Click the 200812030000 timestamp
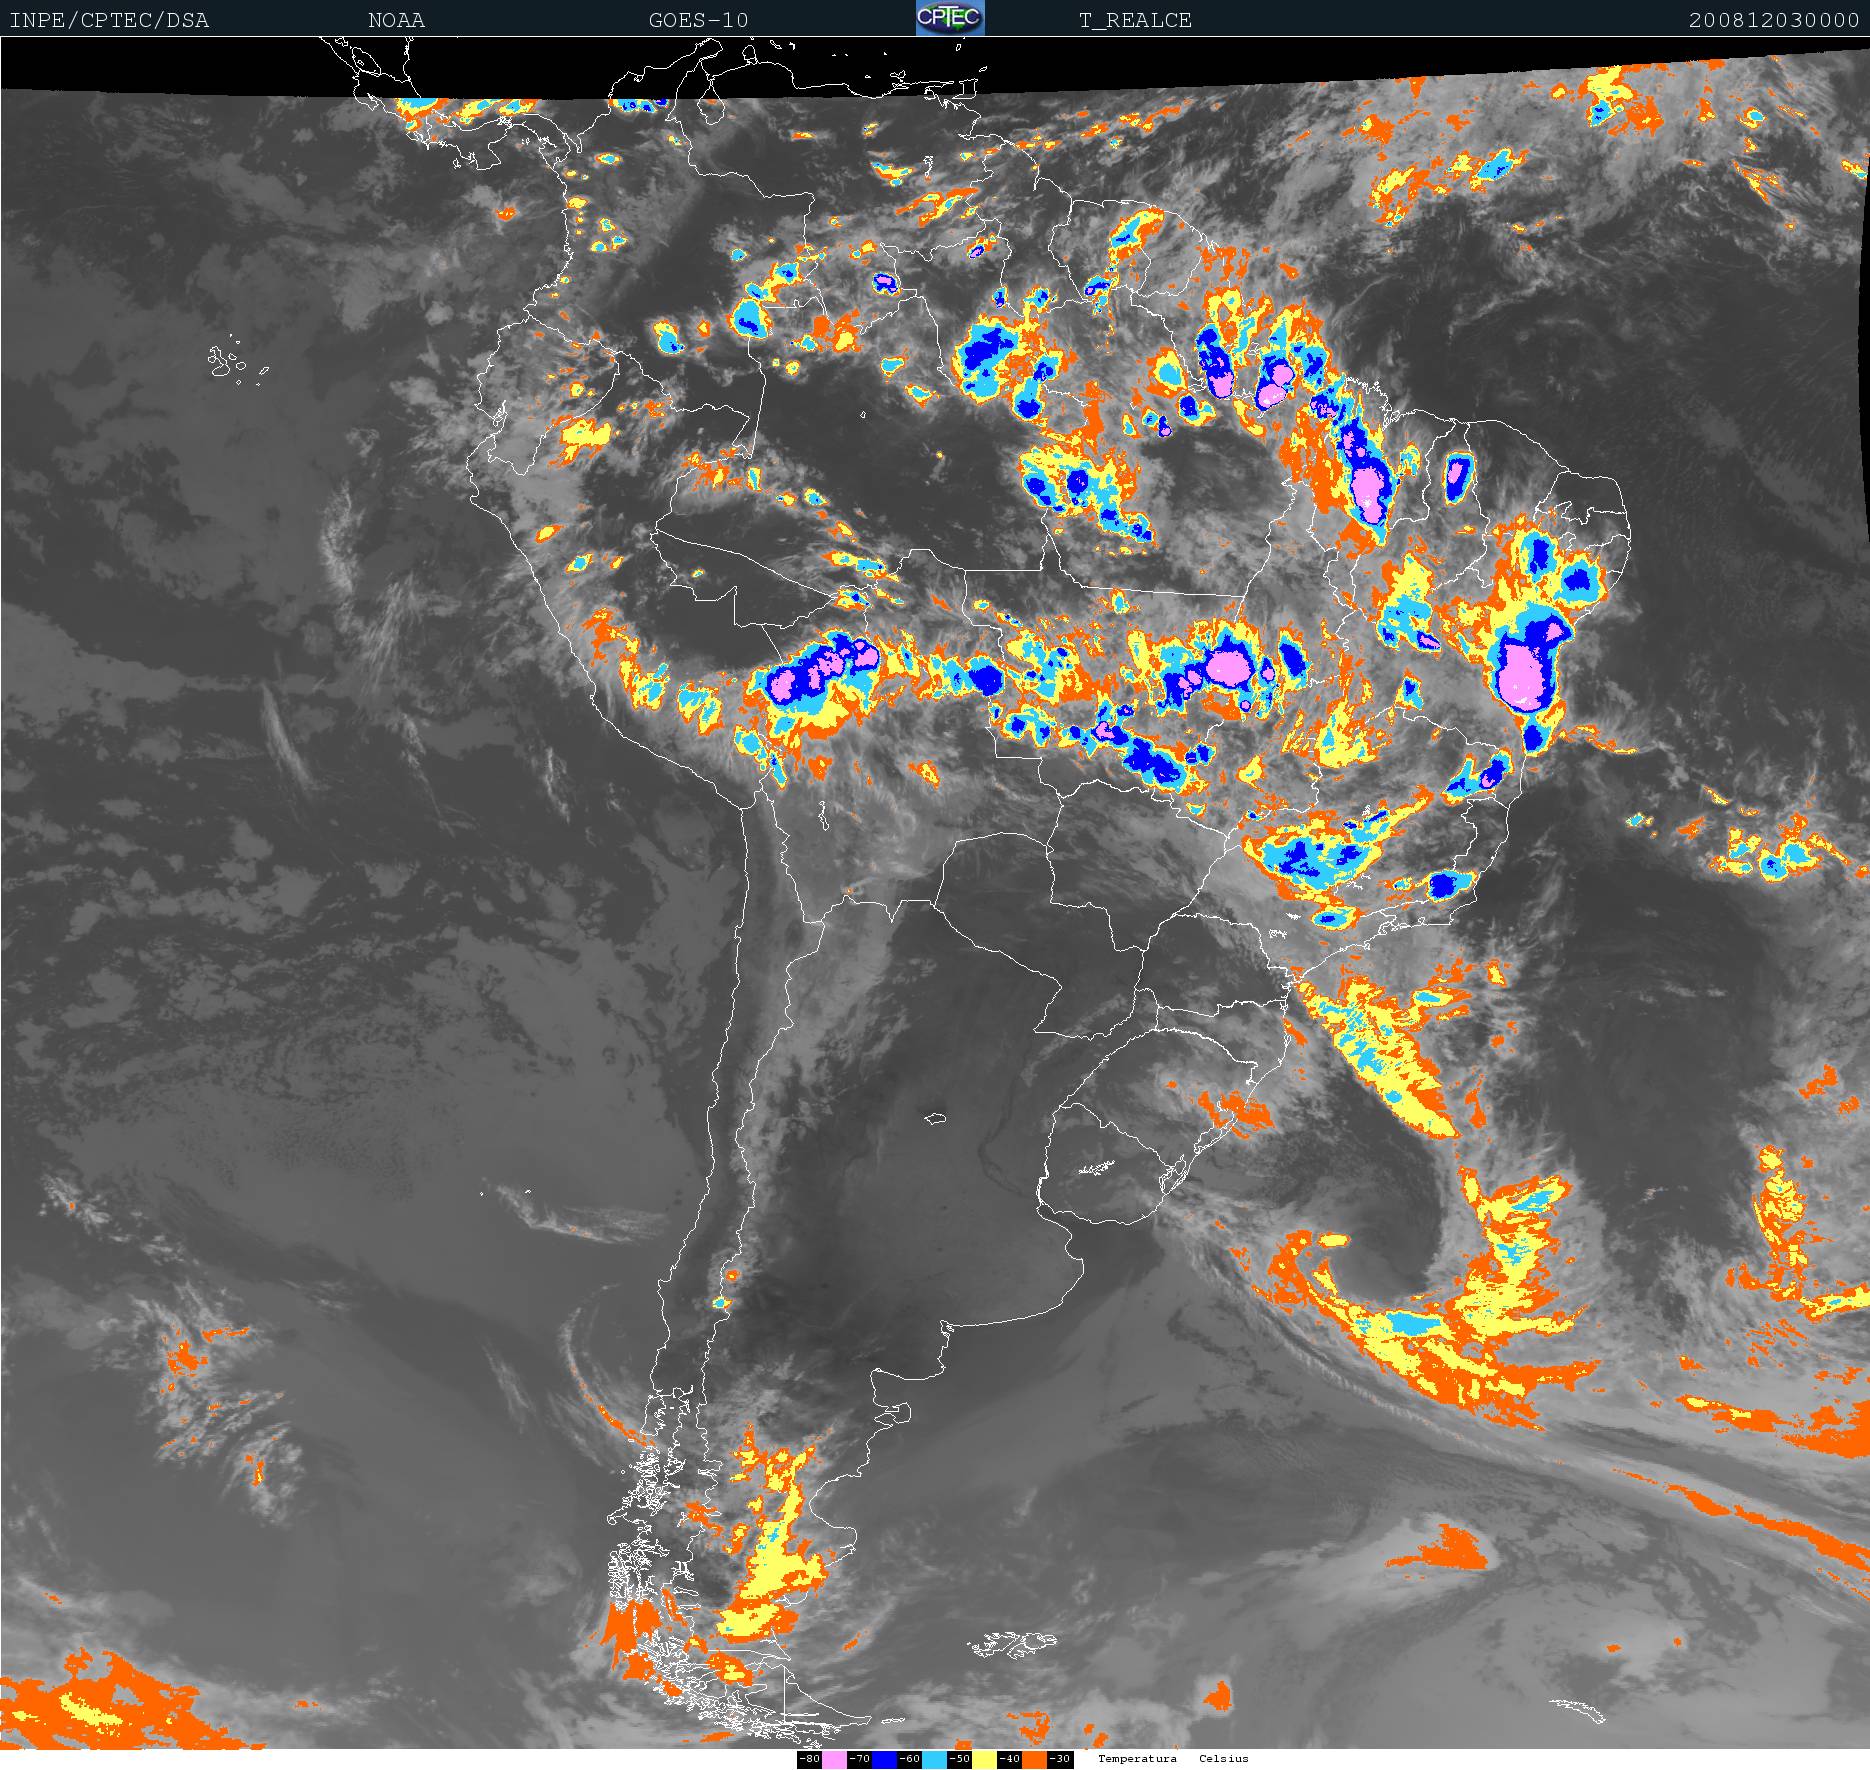Image resolution: width=1870 pixels, height=1770 pixels. tap(1773, 20)
